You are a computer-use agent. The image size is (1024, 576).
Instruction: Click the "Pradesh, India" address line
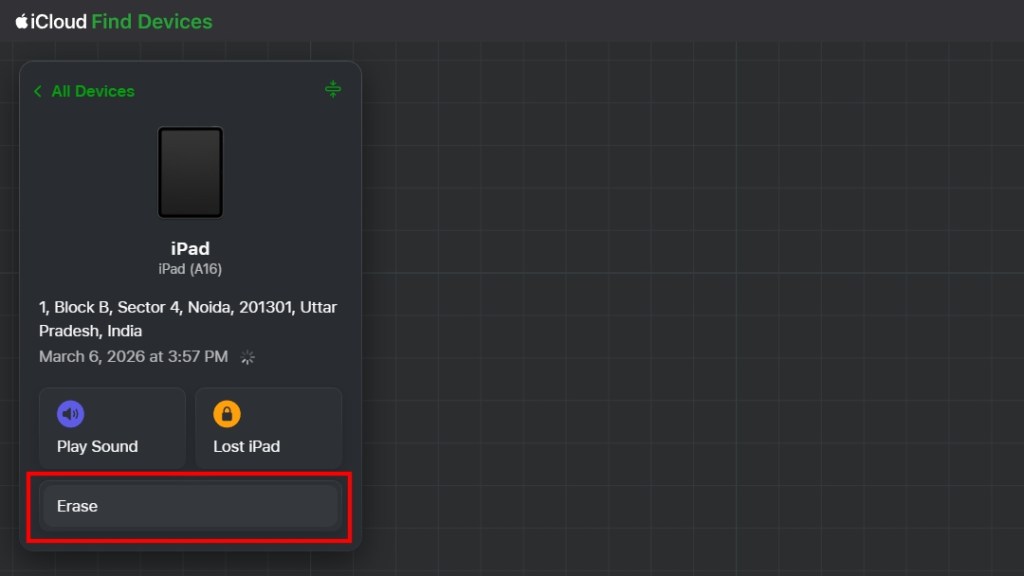90,331
